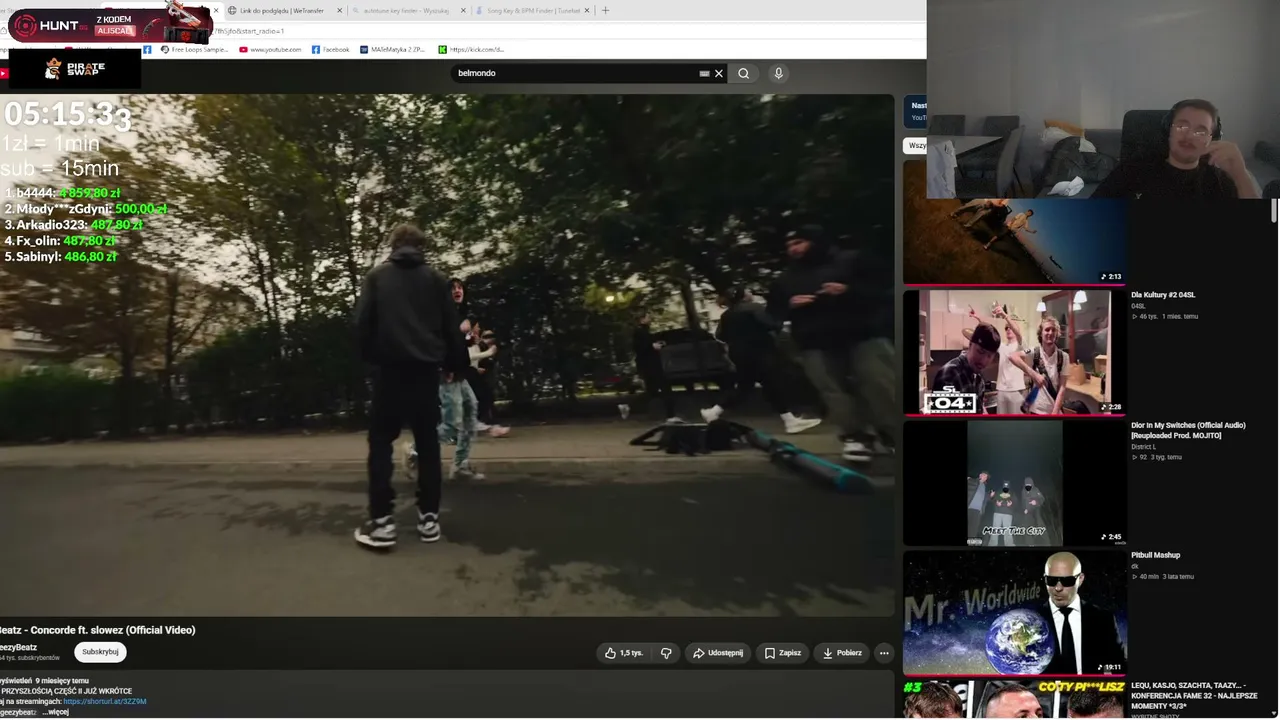Run search with the magnifier icon

(743, 73)
